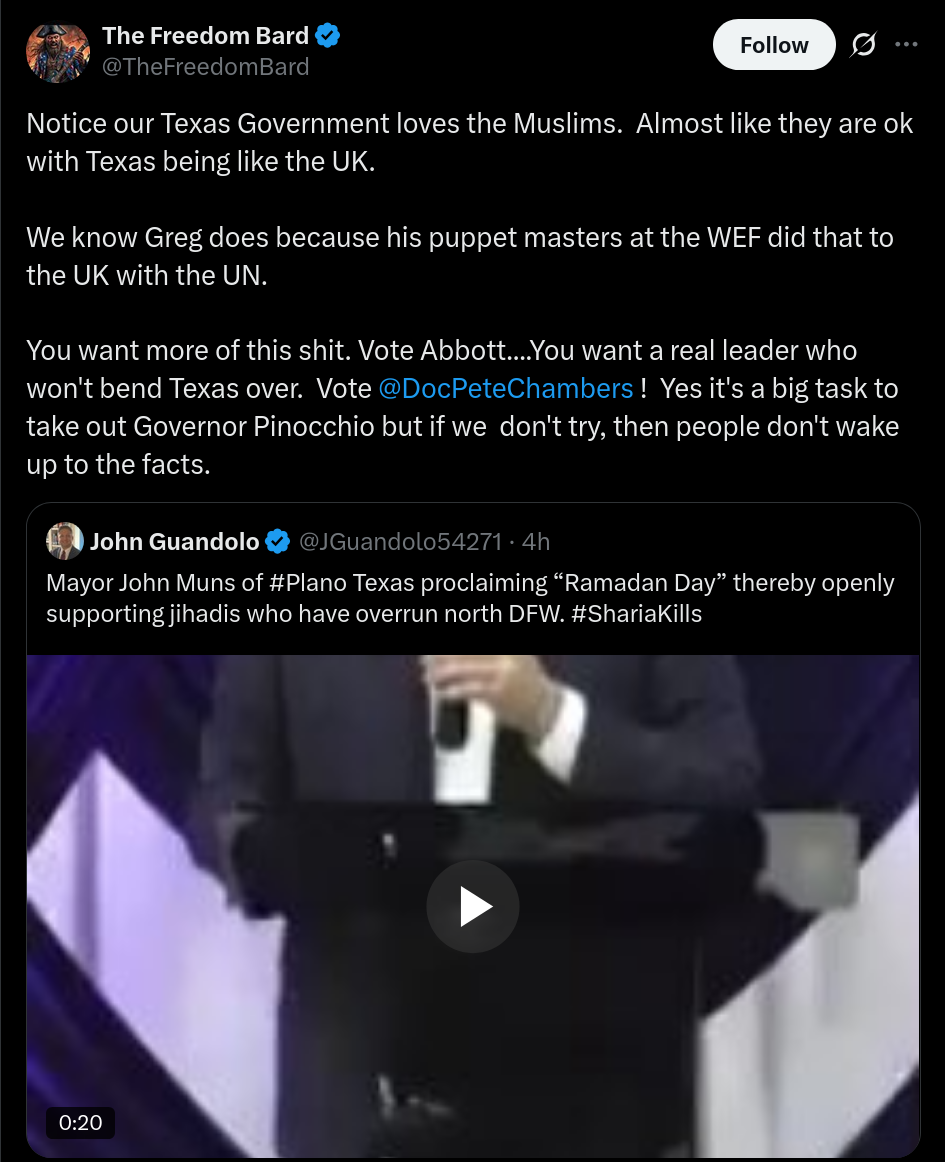This screenshot has width=945, height=1162.
Task: Click the first line mentioning Texas Government
Action: point(470,123)
